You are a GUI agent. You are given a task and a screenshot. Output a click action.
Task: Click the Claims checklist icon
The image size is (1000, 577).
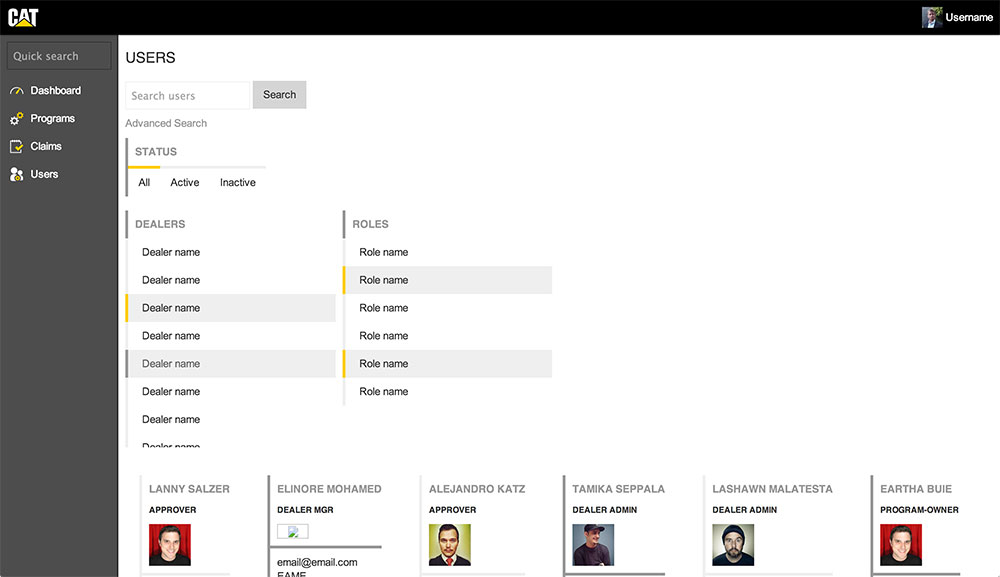tap(17, 147)
